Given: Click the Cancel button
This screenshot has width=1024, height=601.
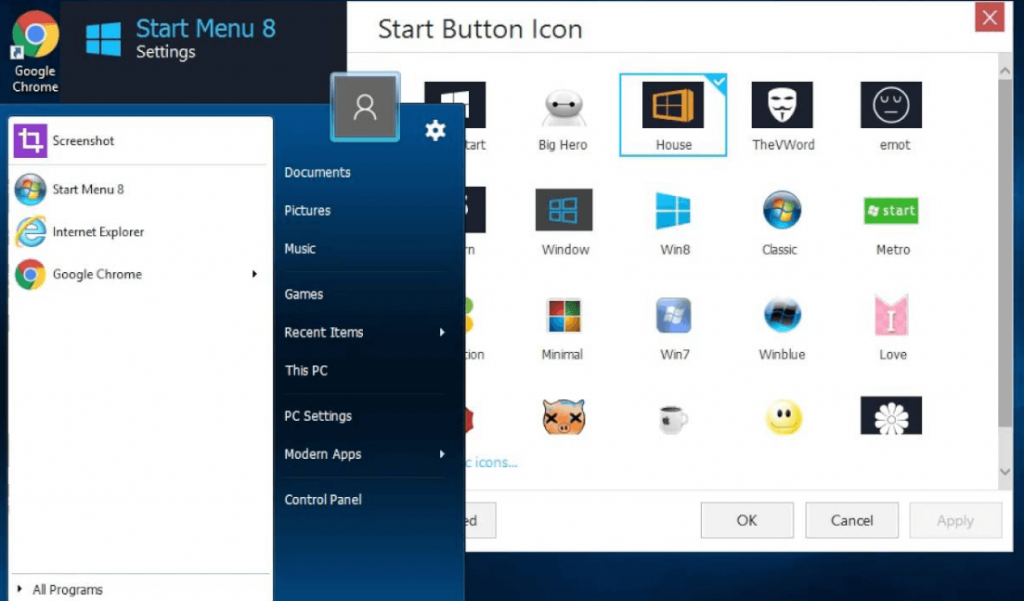Looking at the screenshot, I should pyautogui.click(x=852, y=521).
